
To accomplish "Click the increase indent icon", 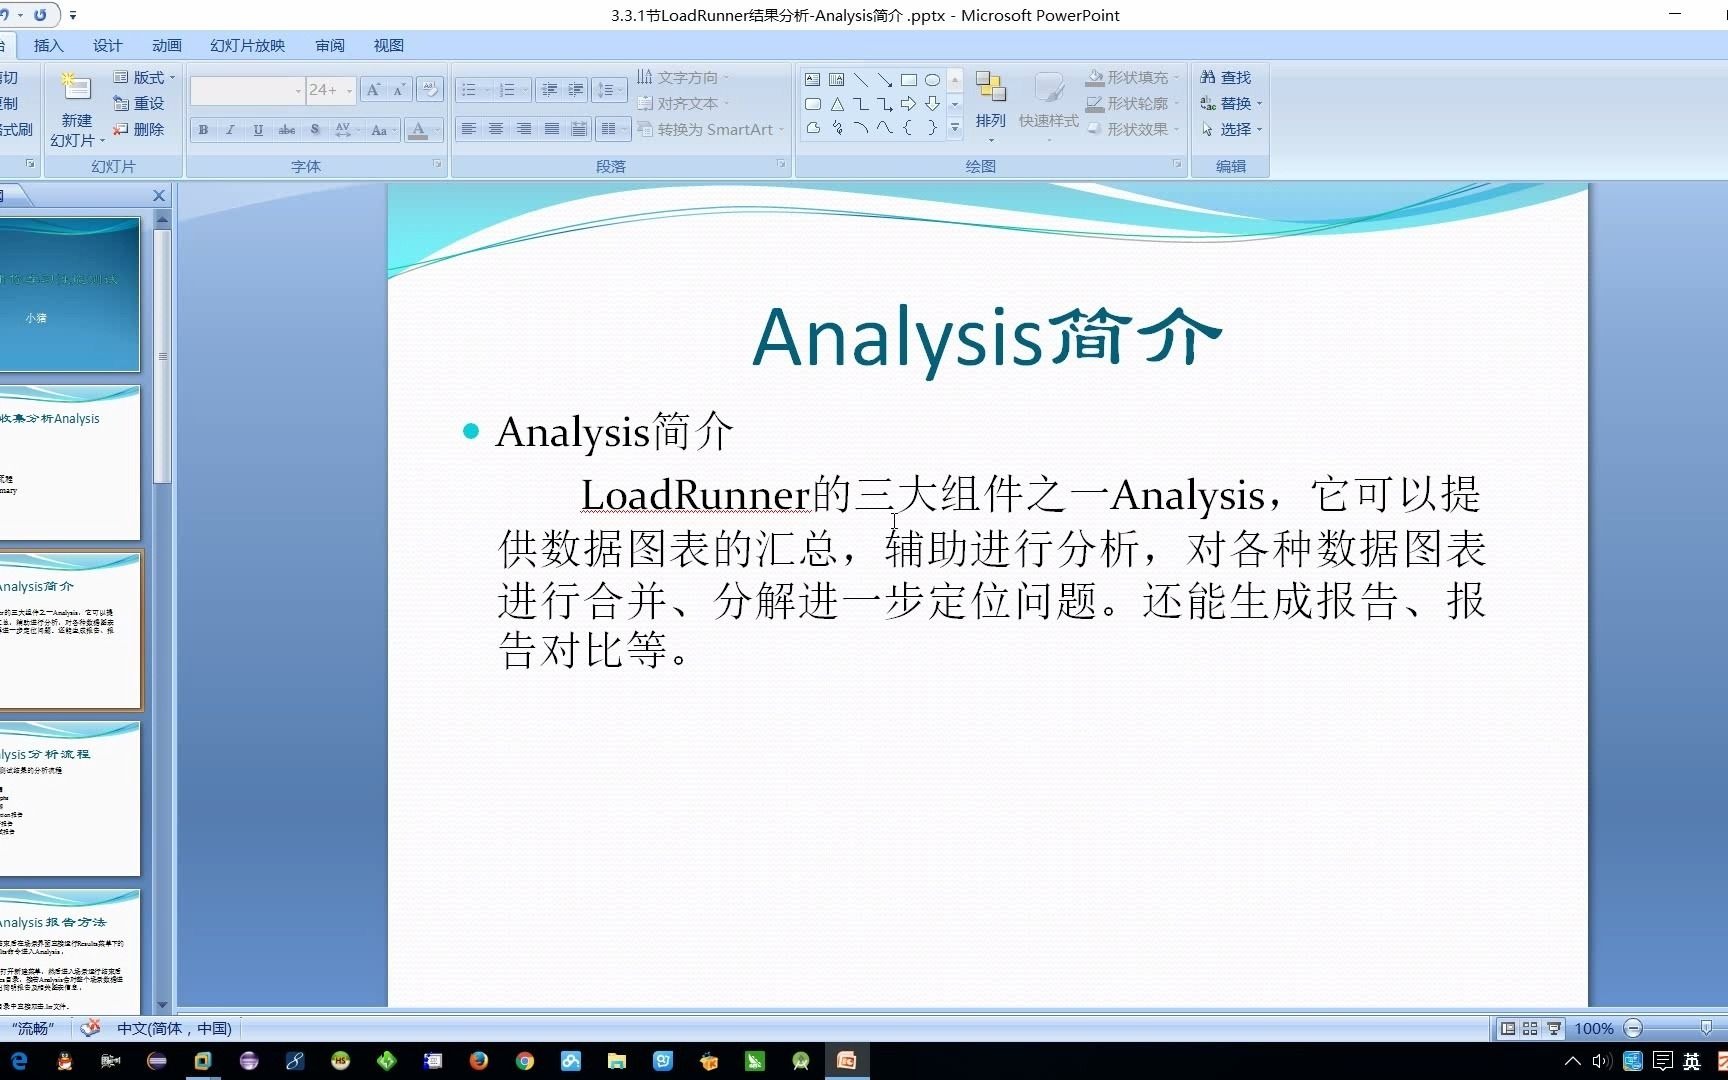I will (x=575, y=90).
